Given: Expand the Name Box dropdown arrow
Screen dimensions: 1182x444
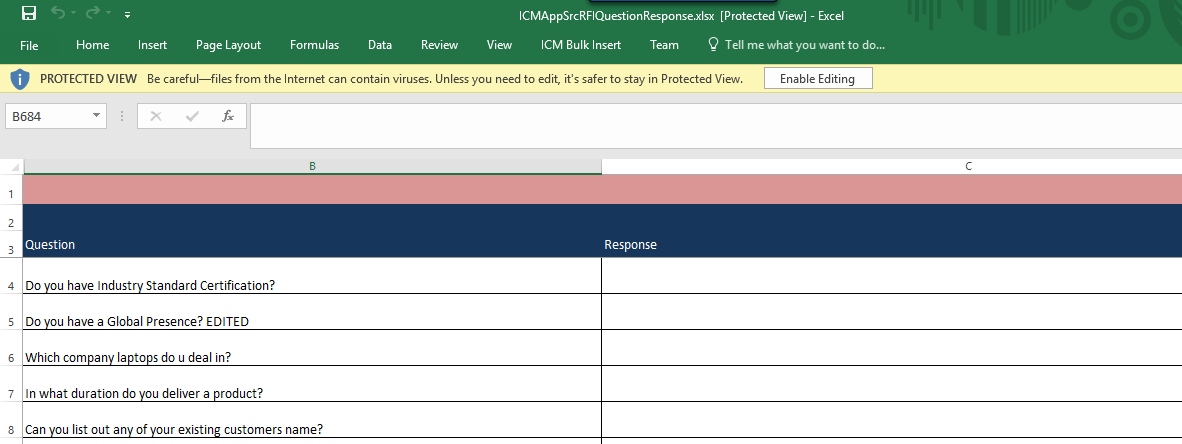Looking at the screenshot, I should 96,116.
